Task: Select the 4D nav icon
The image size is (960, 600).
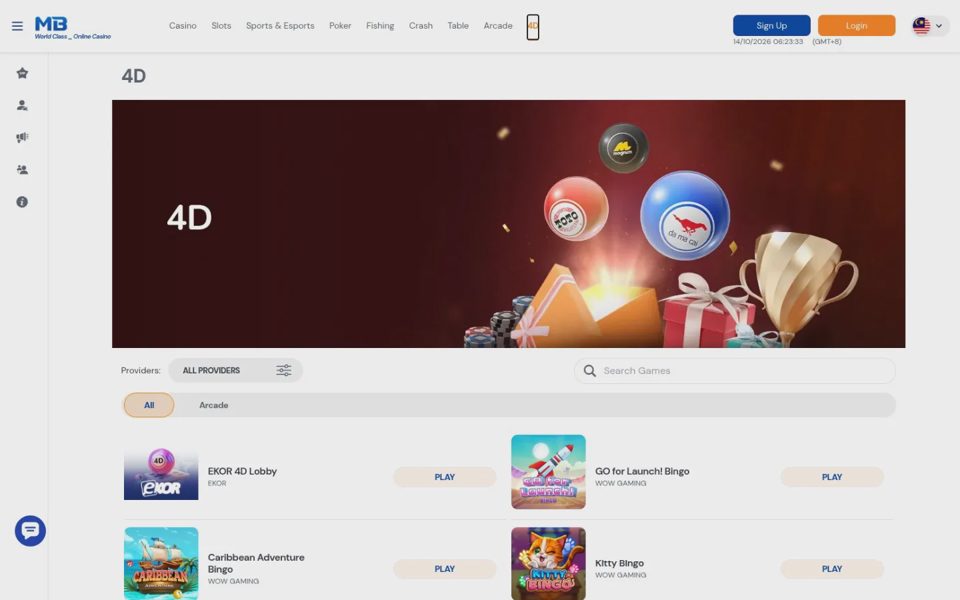Action: pyautogui.click(x=533, y=27)
